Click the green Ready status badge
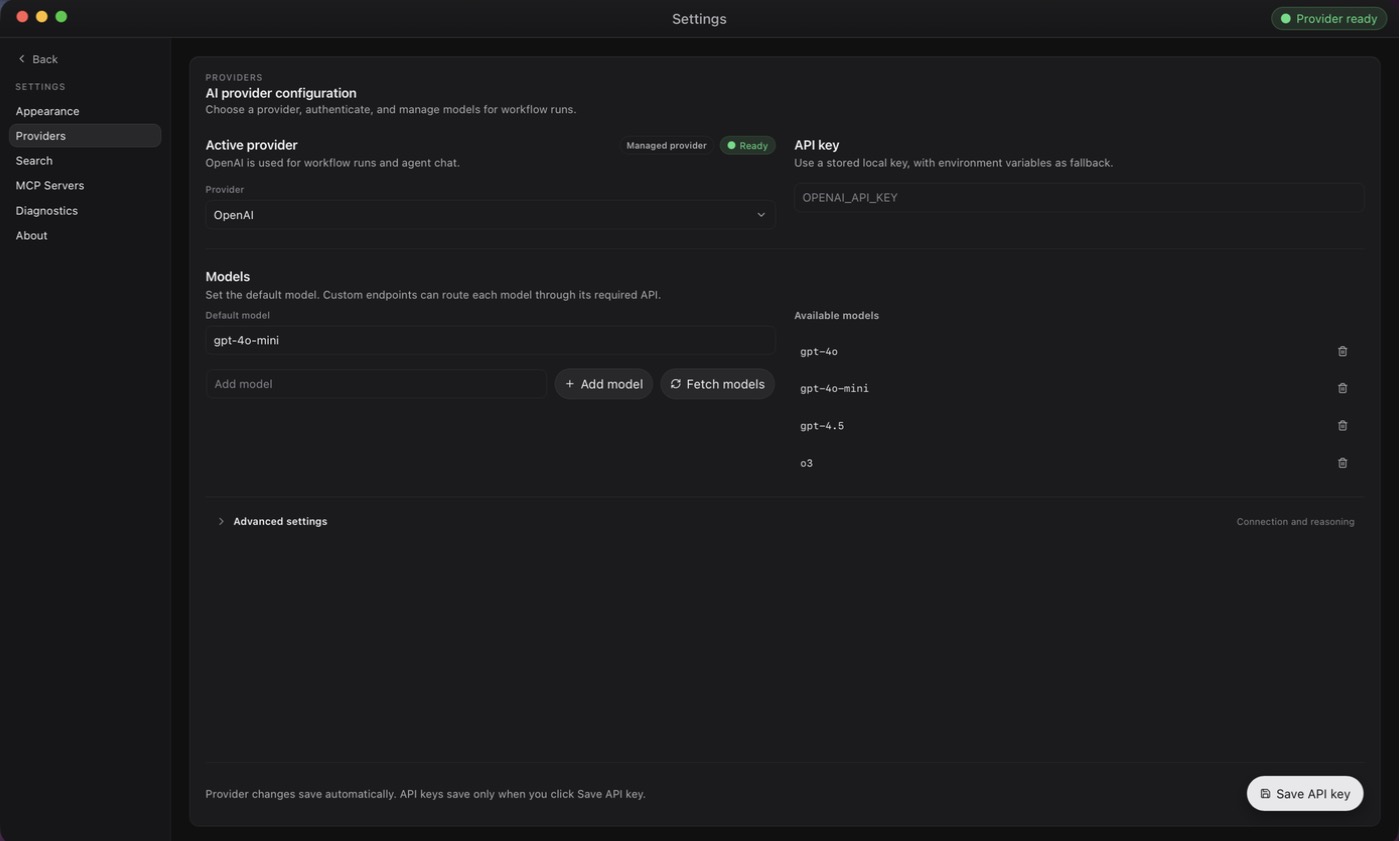Image resolution: width=1400 pixels, height=841 pixels. tap(747, 146)
